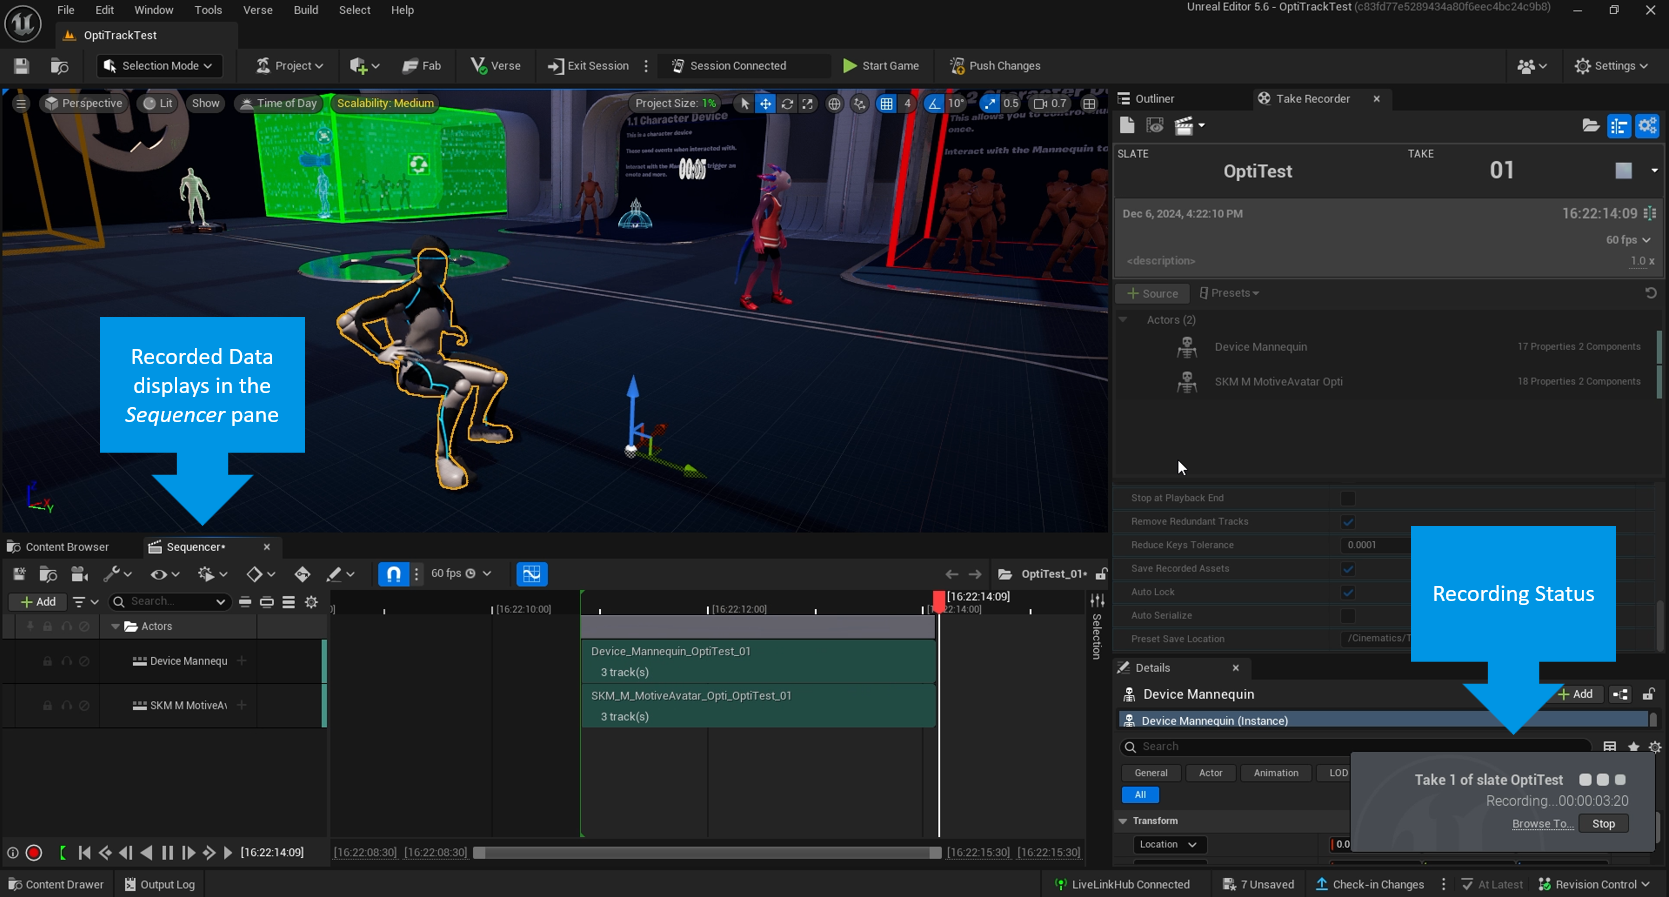The height and width of the screenshot is (897, 1669).
Task: Click the Browse To link
Action: [x=1541, y=824]
